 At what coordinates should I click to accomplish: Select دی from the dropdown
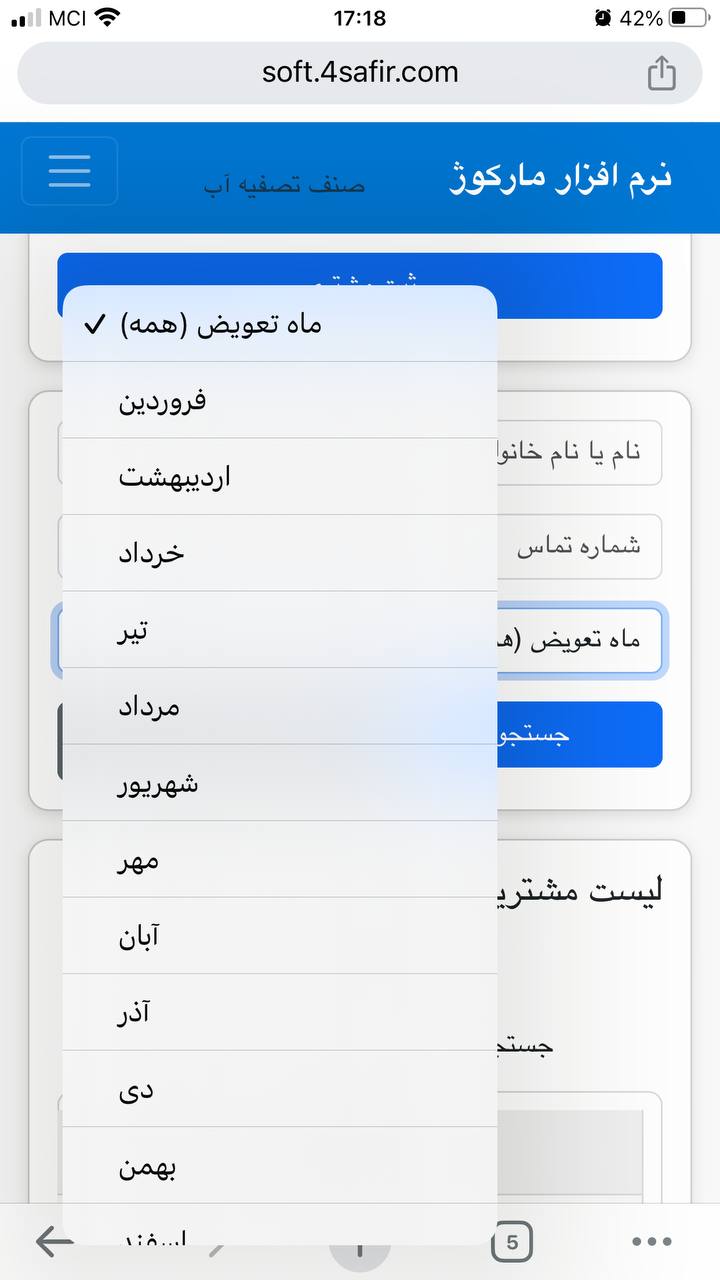pos(280,1089)
